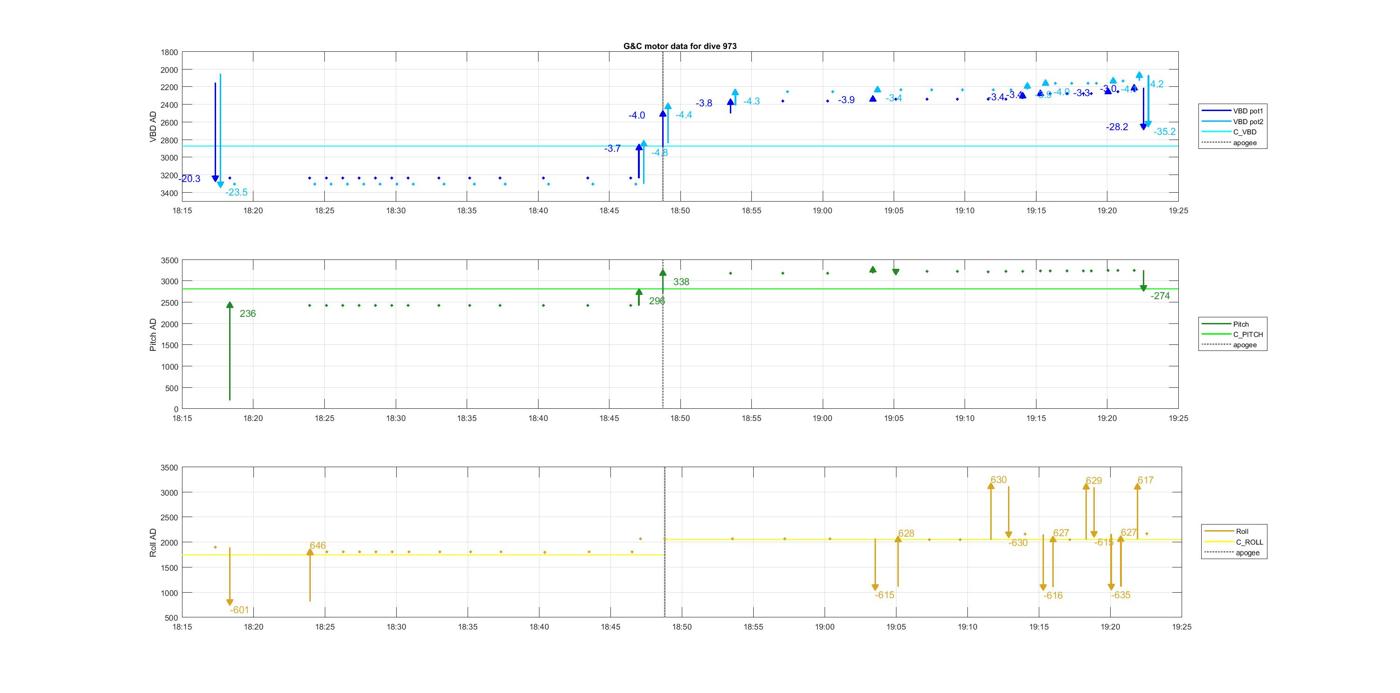1400x693 pixels.
Task: Click the title 'G&C motor data for dive 973'
Action: coord(680,46)
